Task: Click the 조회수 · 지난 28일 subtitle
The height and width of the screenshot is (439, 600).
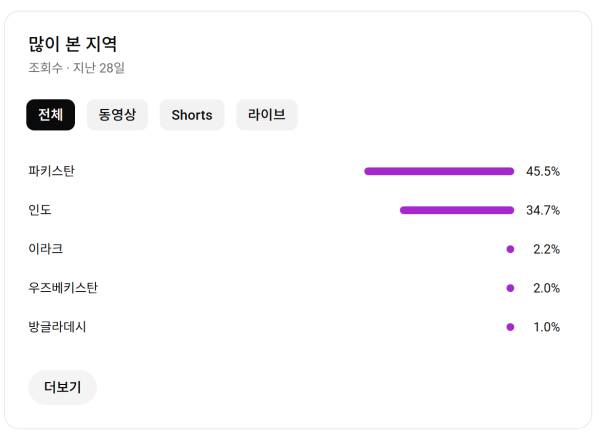Action: tap(77, 68)
